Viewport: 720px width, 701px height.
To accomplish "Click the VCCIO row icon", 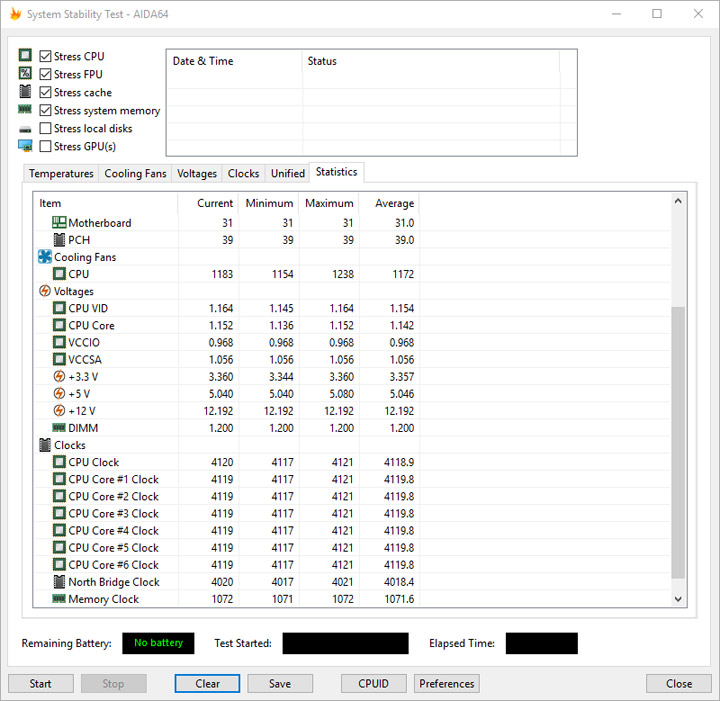I will click(59, 342).
